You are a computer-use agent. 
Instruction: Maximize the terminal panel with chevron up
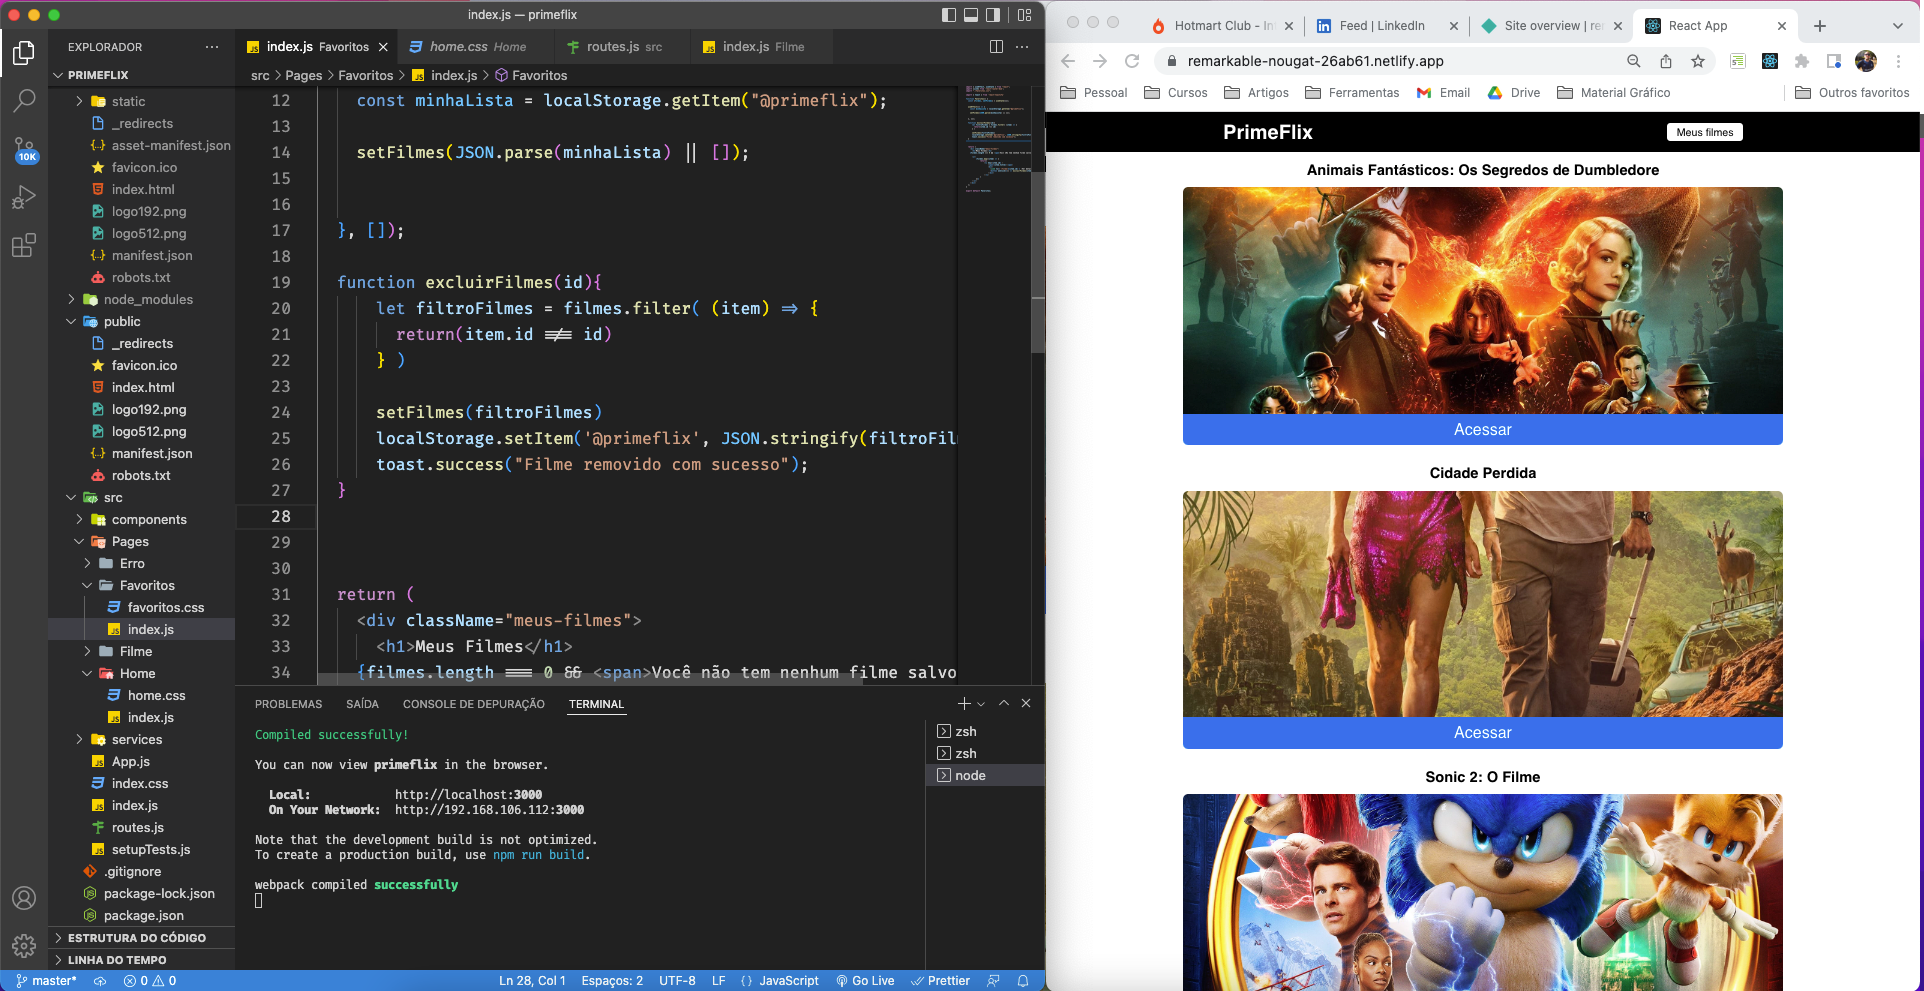1004,703
